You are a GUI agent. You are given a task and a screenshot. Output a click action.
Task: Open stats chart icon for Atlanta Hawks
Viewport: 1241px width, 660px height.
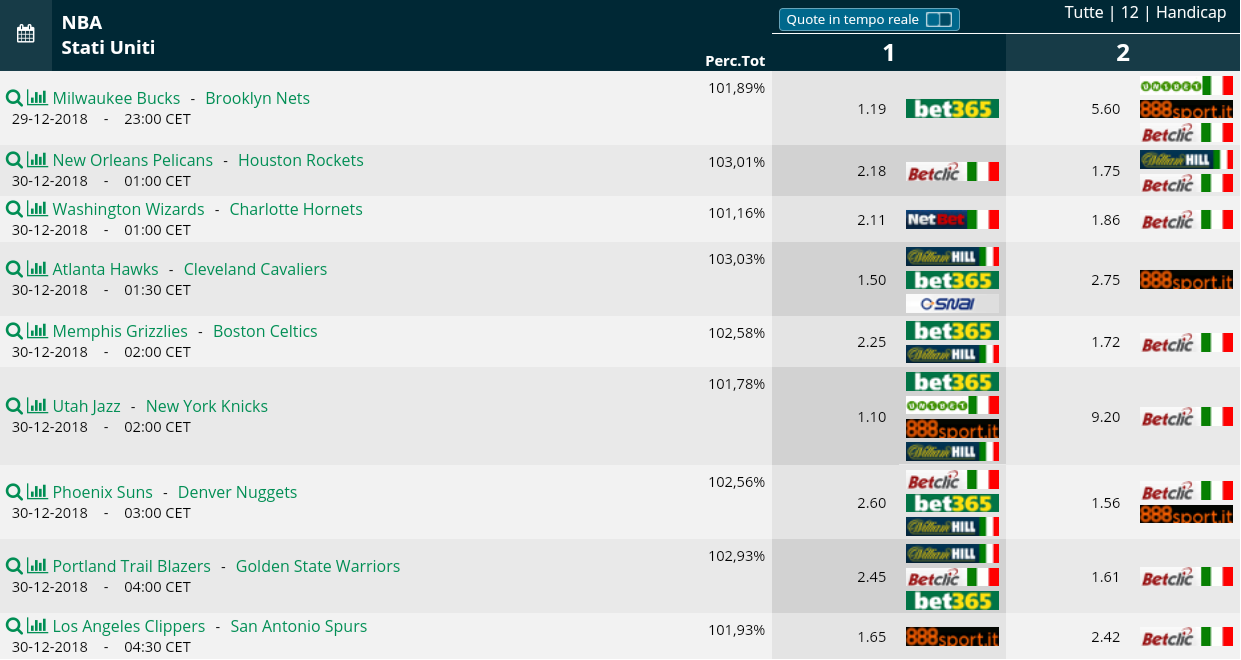(x=37, y=269)
